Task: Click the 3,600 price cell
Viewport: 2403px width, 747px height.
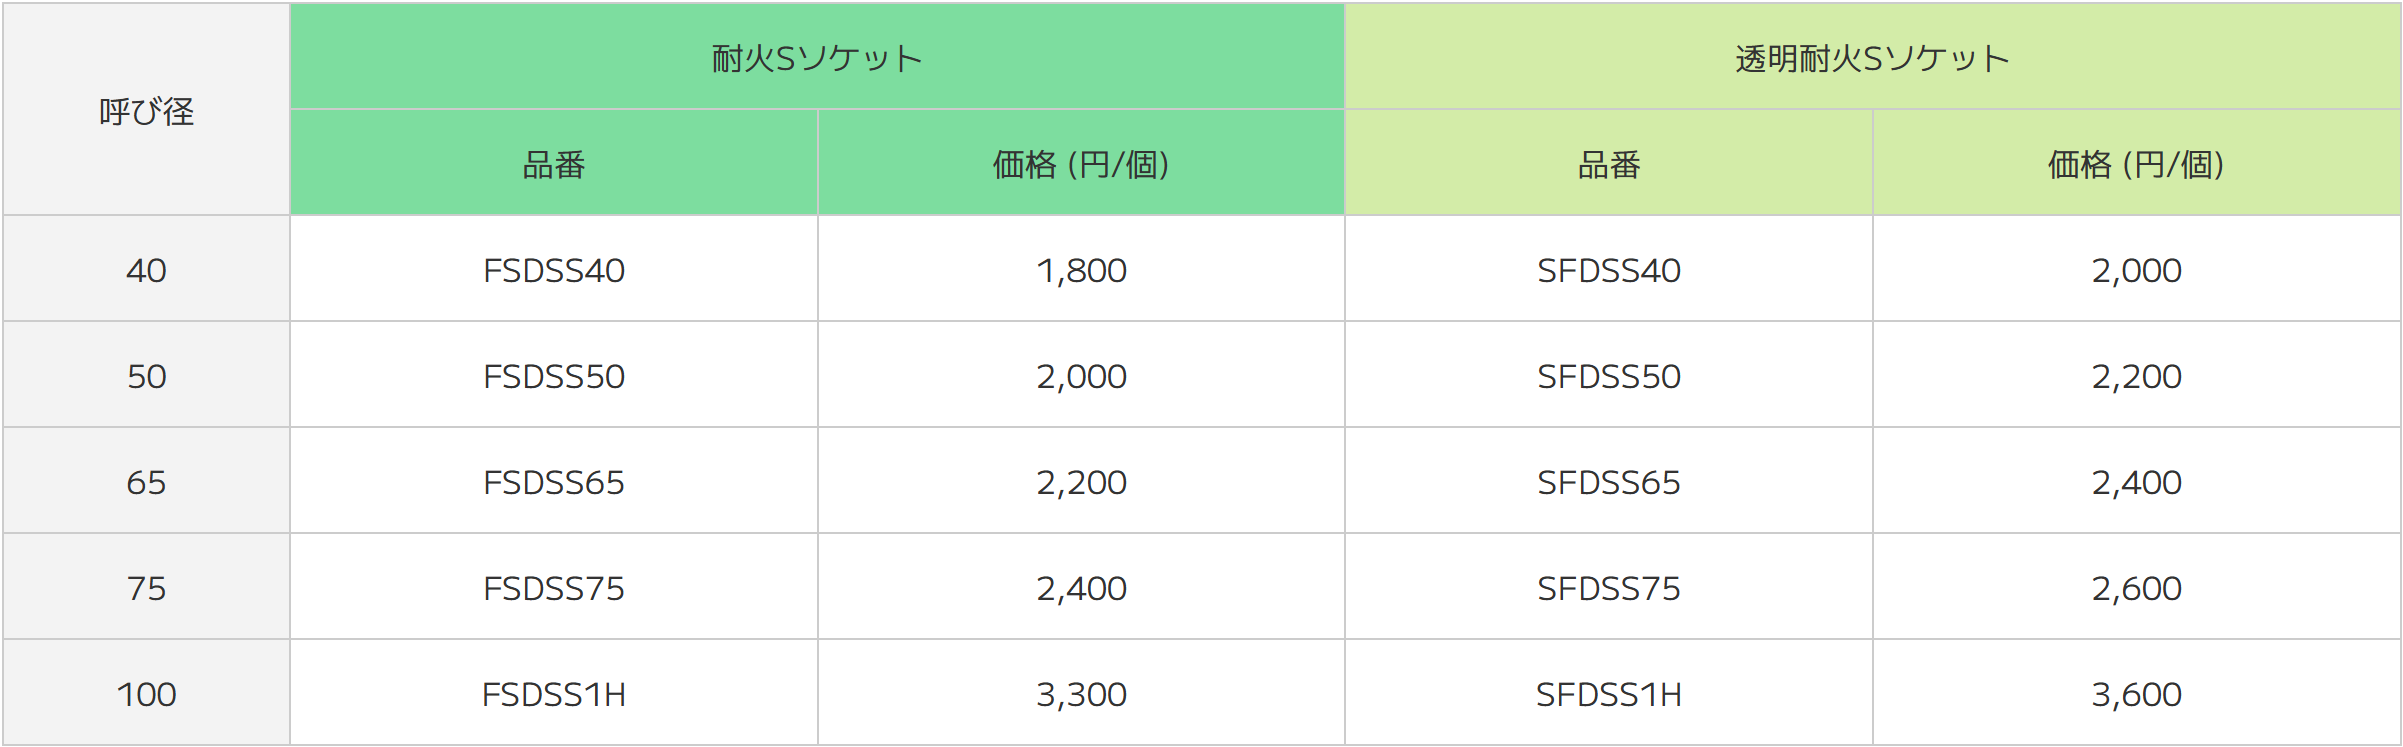Action: pos(2136,694)
